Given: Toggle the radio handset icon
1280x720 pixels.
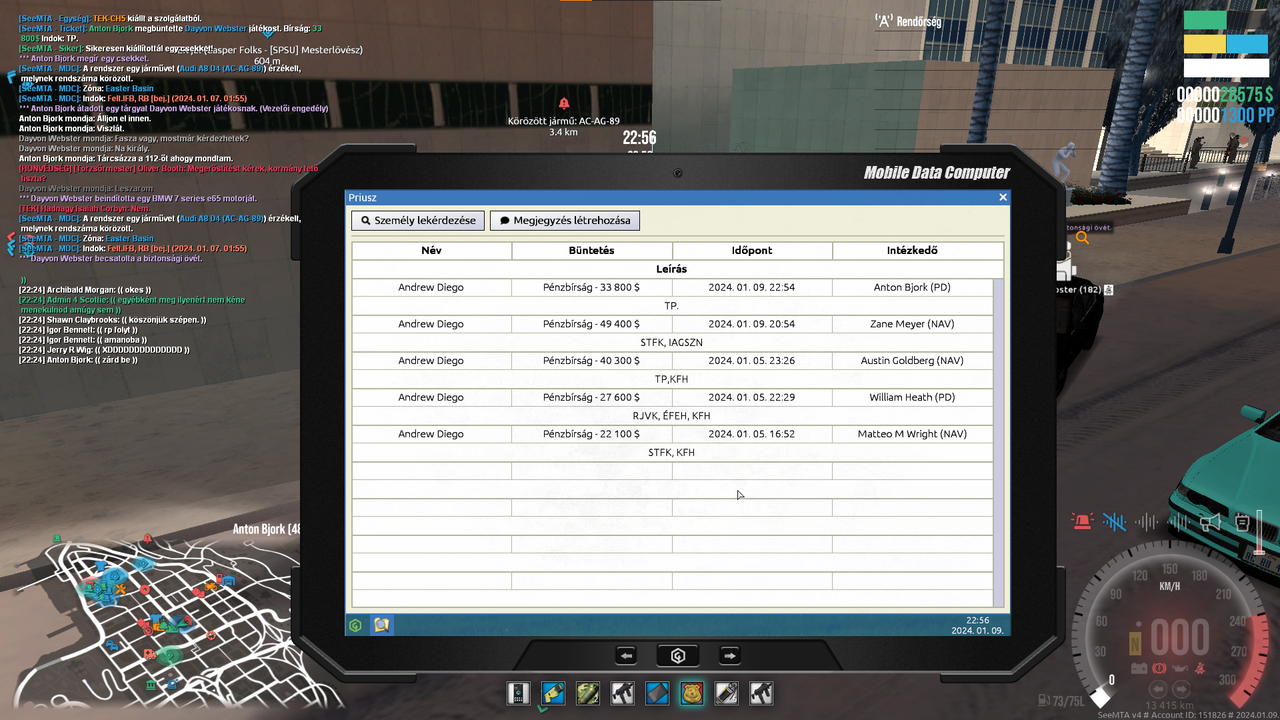Looking at the screenshot, I should pos(1242,522).
